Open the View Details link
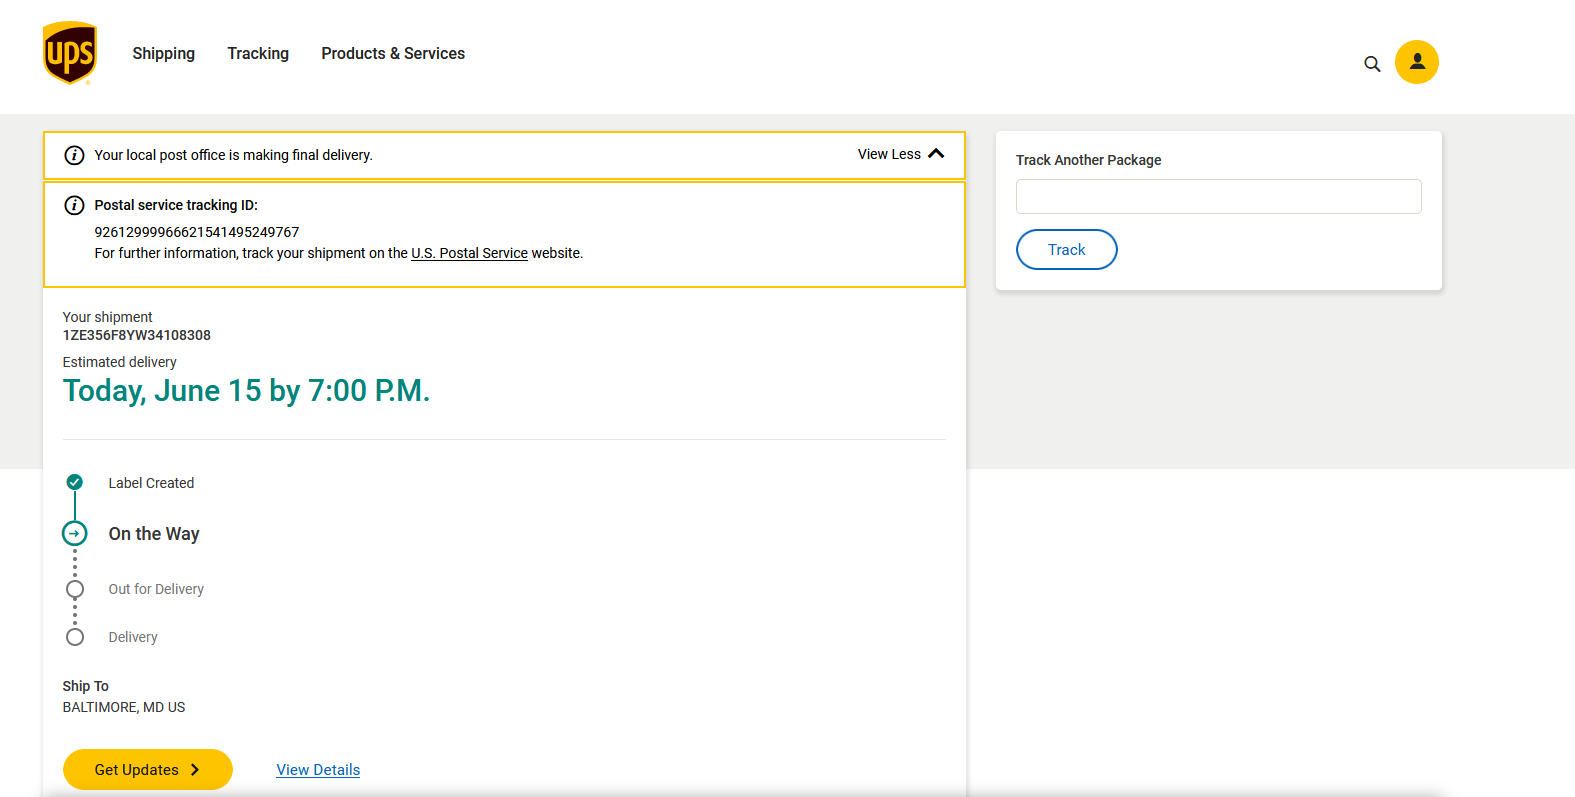Viewport: 1575px width, 797px height. coord(318,770)
